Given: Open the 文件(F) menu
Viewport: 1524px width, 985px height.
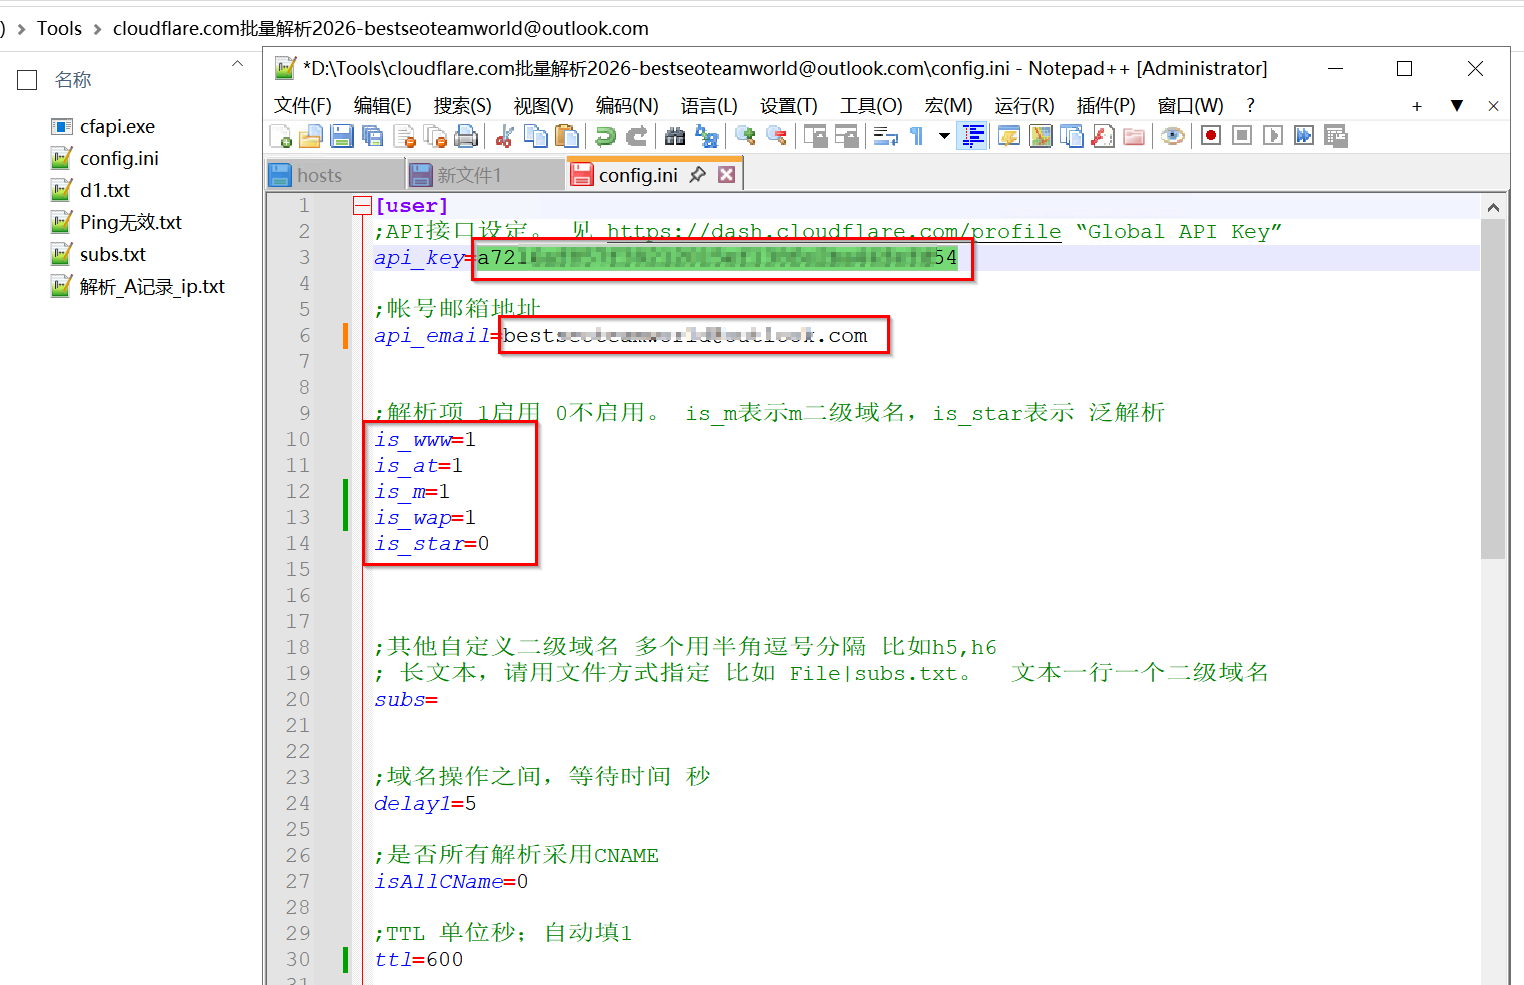Looking at the screenshot, I should point(302,106).
